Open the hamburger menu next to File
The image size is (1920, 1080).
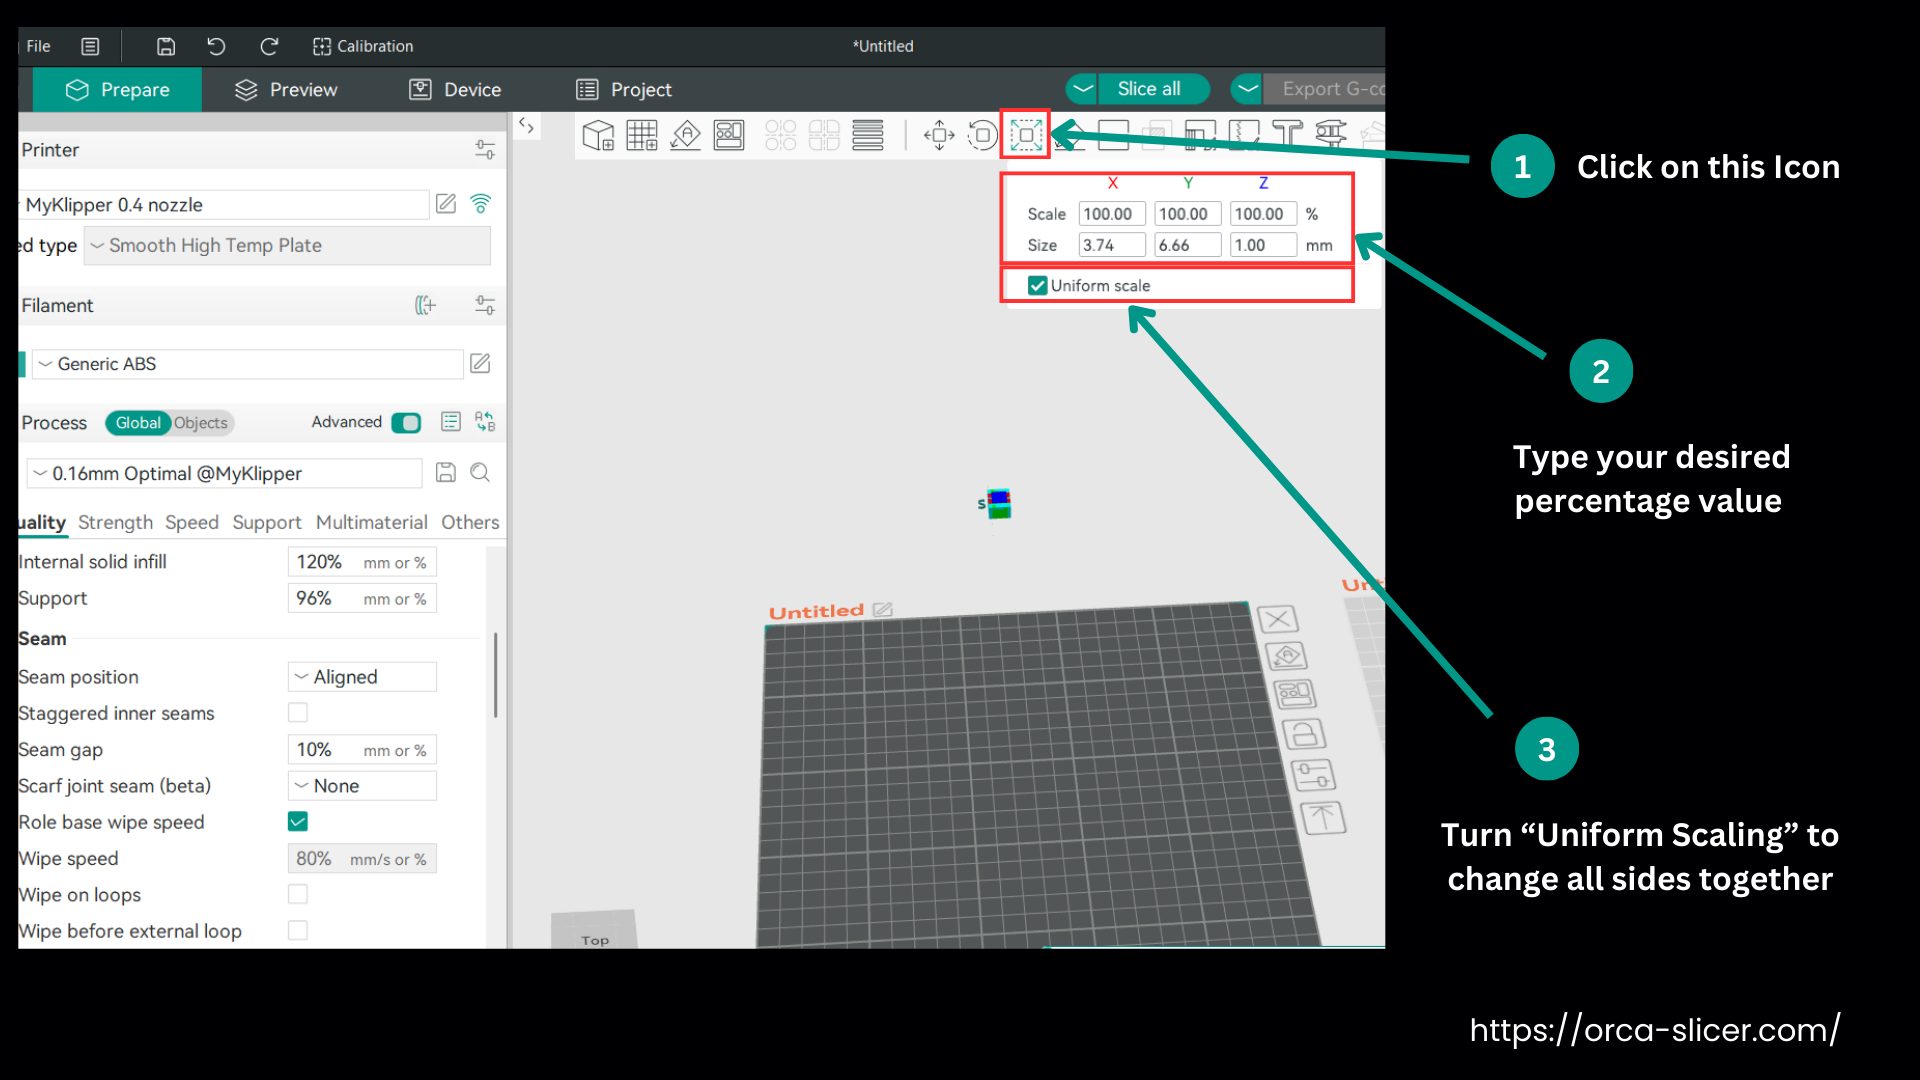90,46
